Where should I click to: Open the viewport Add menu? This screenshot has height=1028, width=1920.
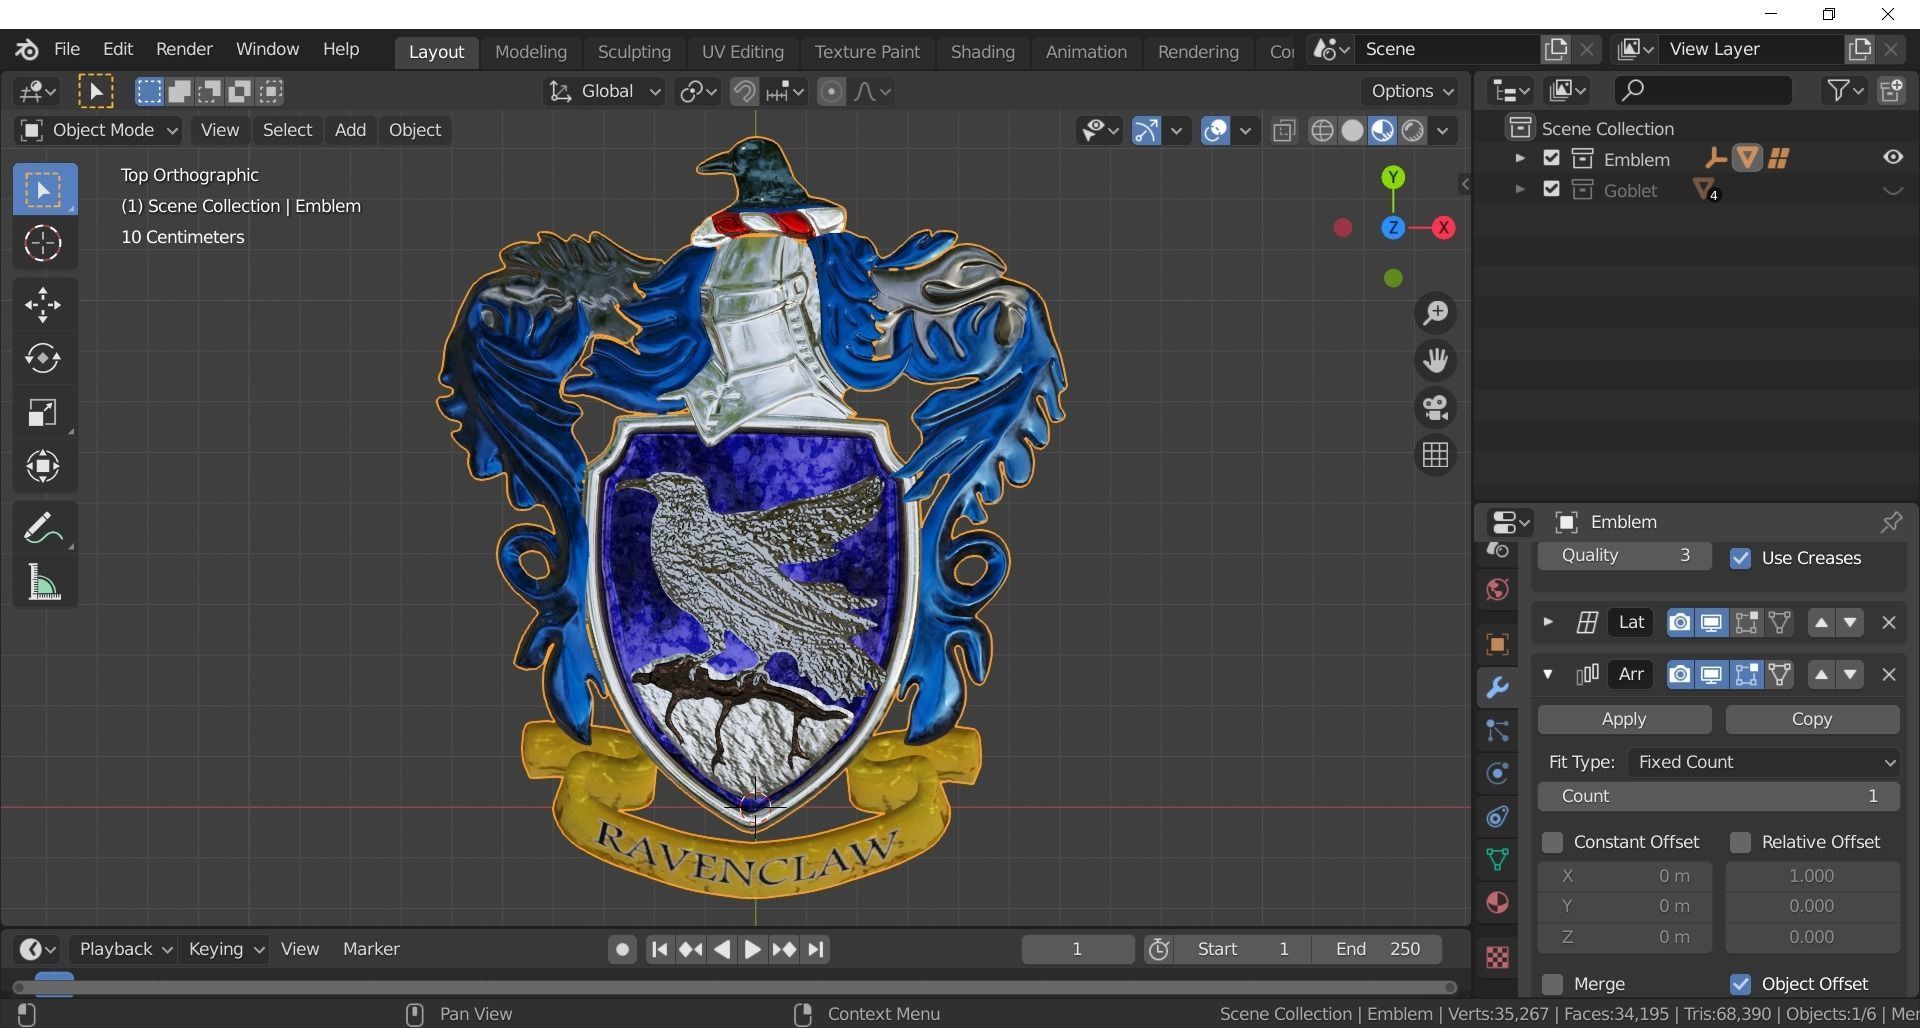pyautogui.click(x=350, y=130)
